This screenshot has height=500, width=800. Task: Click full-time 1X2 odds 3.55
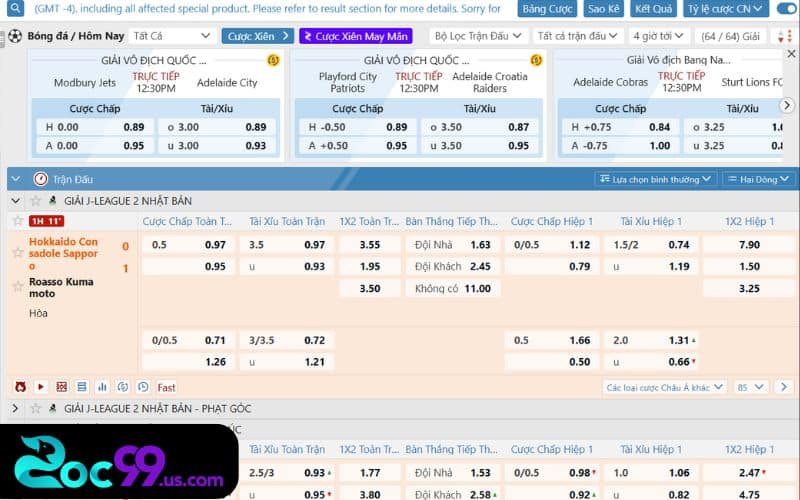[370, 245]
